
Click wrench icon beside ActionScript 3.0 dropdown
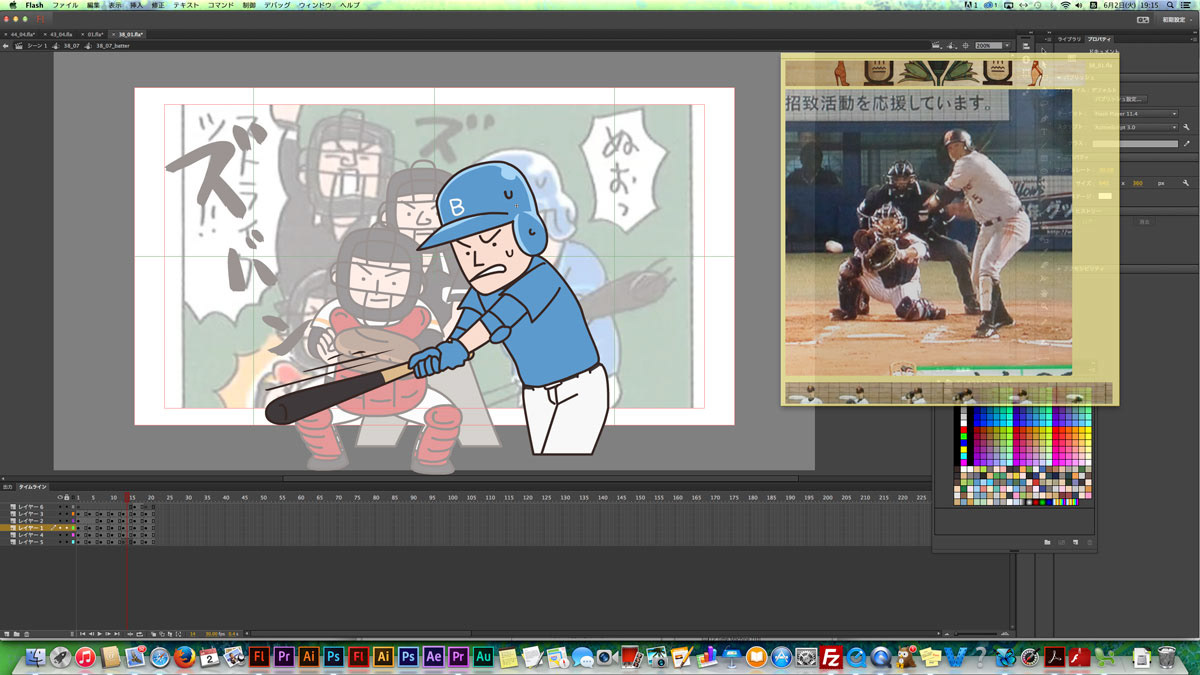pyautogui.click(x=1186, y=127)
